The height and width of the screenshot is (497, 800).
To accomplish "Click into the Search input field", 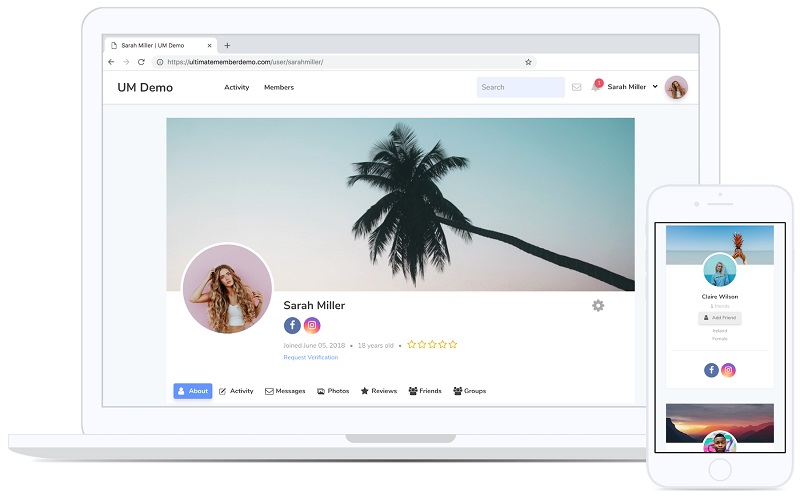I will [x=520, y=88].
